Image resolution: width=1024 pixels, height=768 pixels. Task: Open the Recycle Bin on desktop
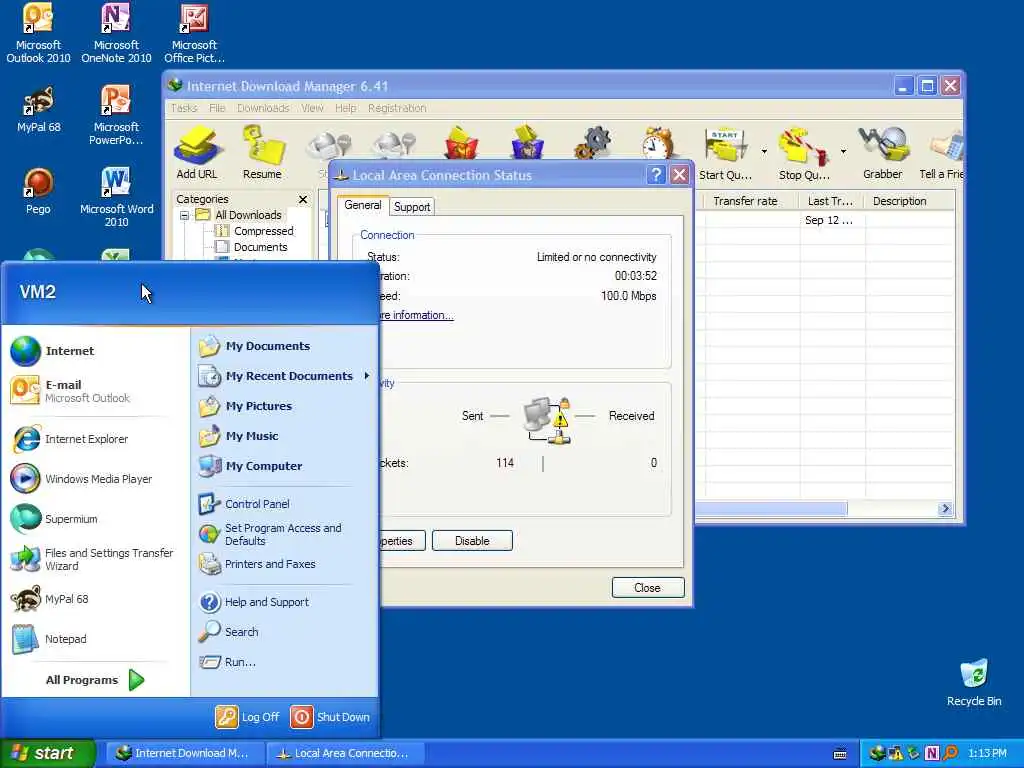click(974, 683)
